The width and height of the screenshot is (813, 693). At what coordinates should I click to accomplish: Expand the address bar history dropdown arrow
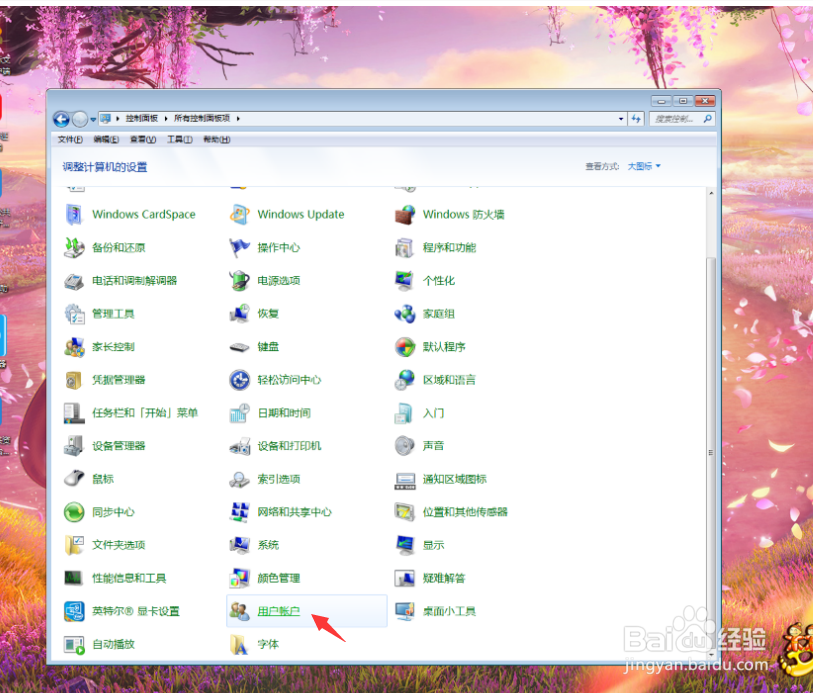tap(621, 119)
